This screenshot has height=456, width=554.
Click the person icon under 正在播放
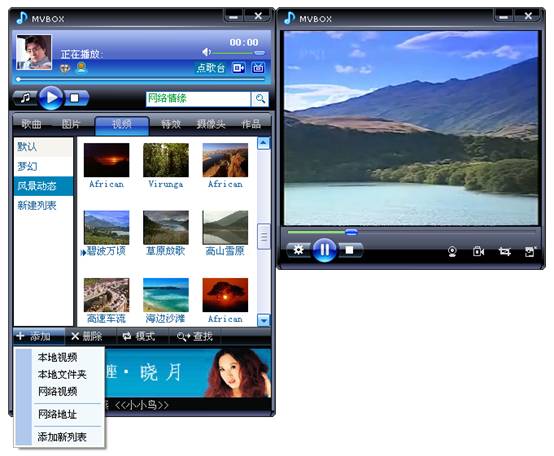[82, 67]
